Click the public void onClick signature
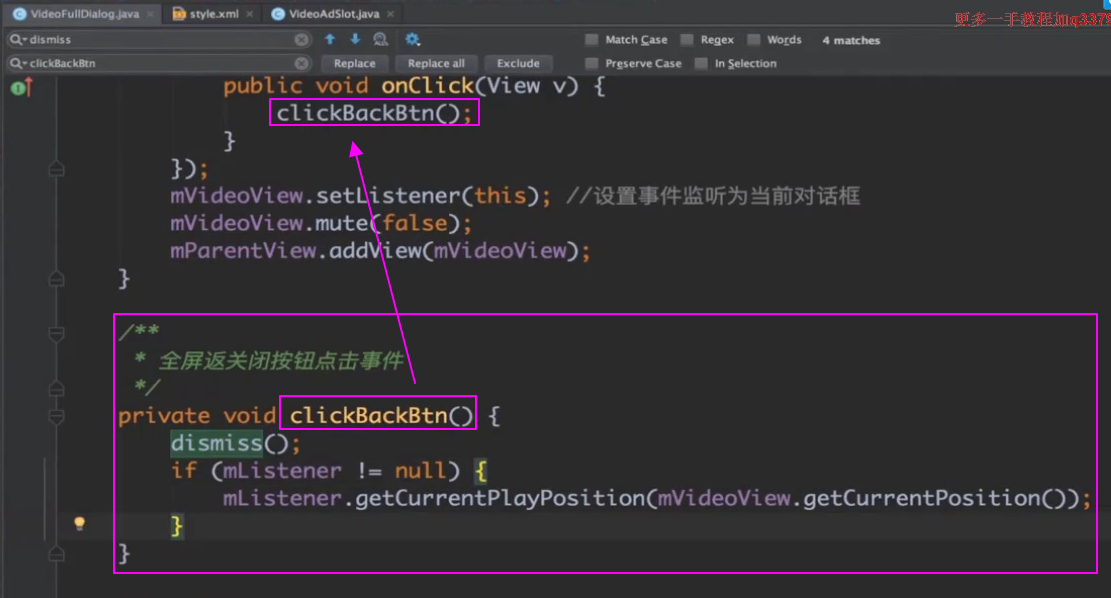 coord(414,86)
